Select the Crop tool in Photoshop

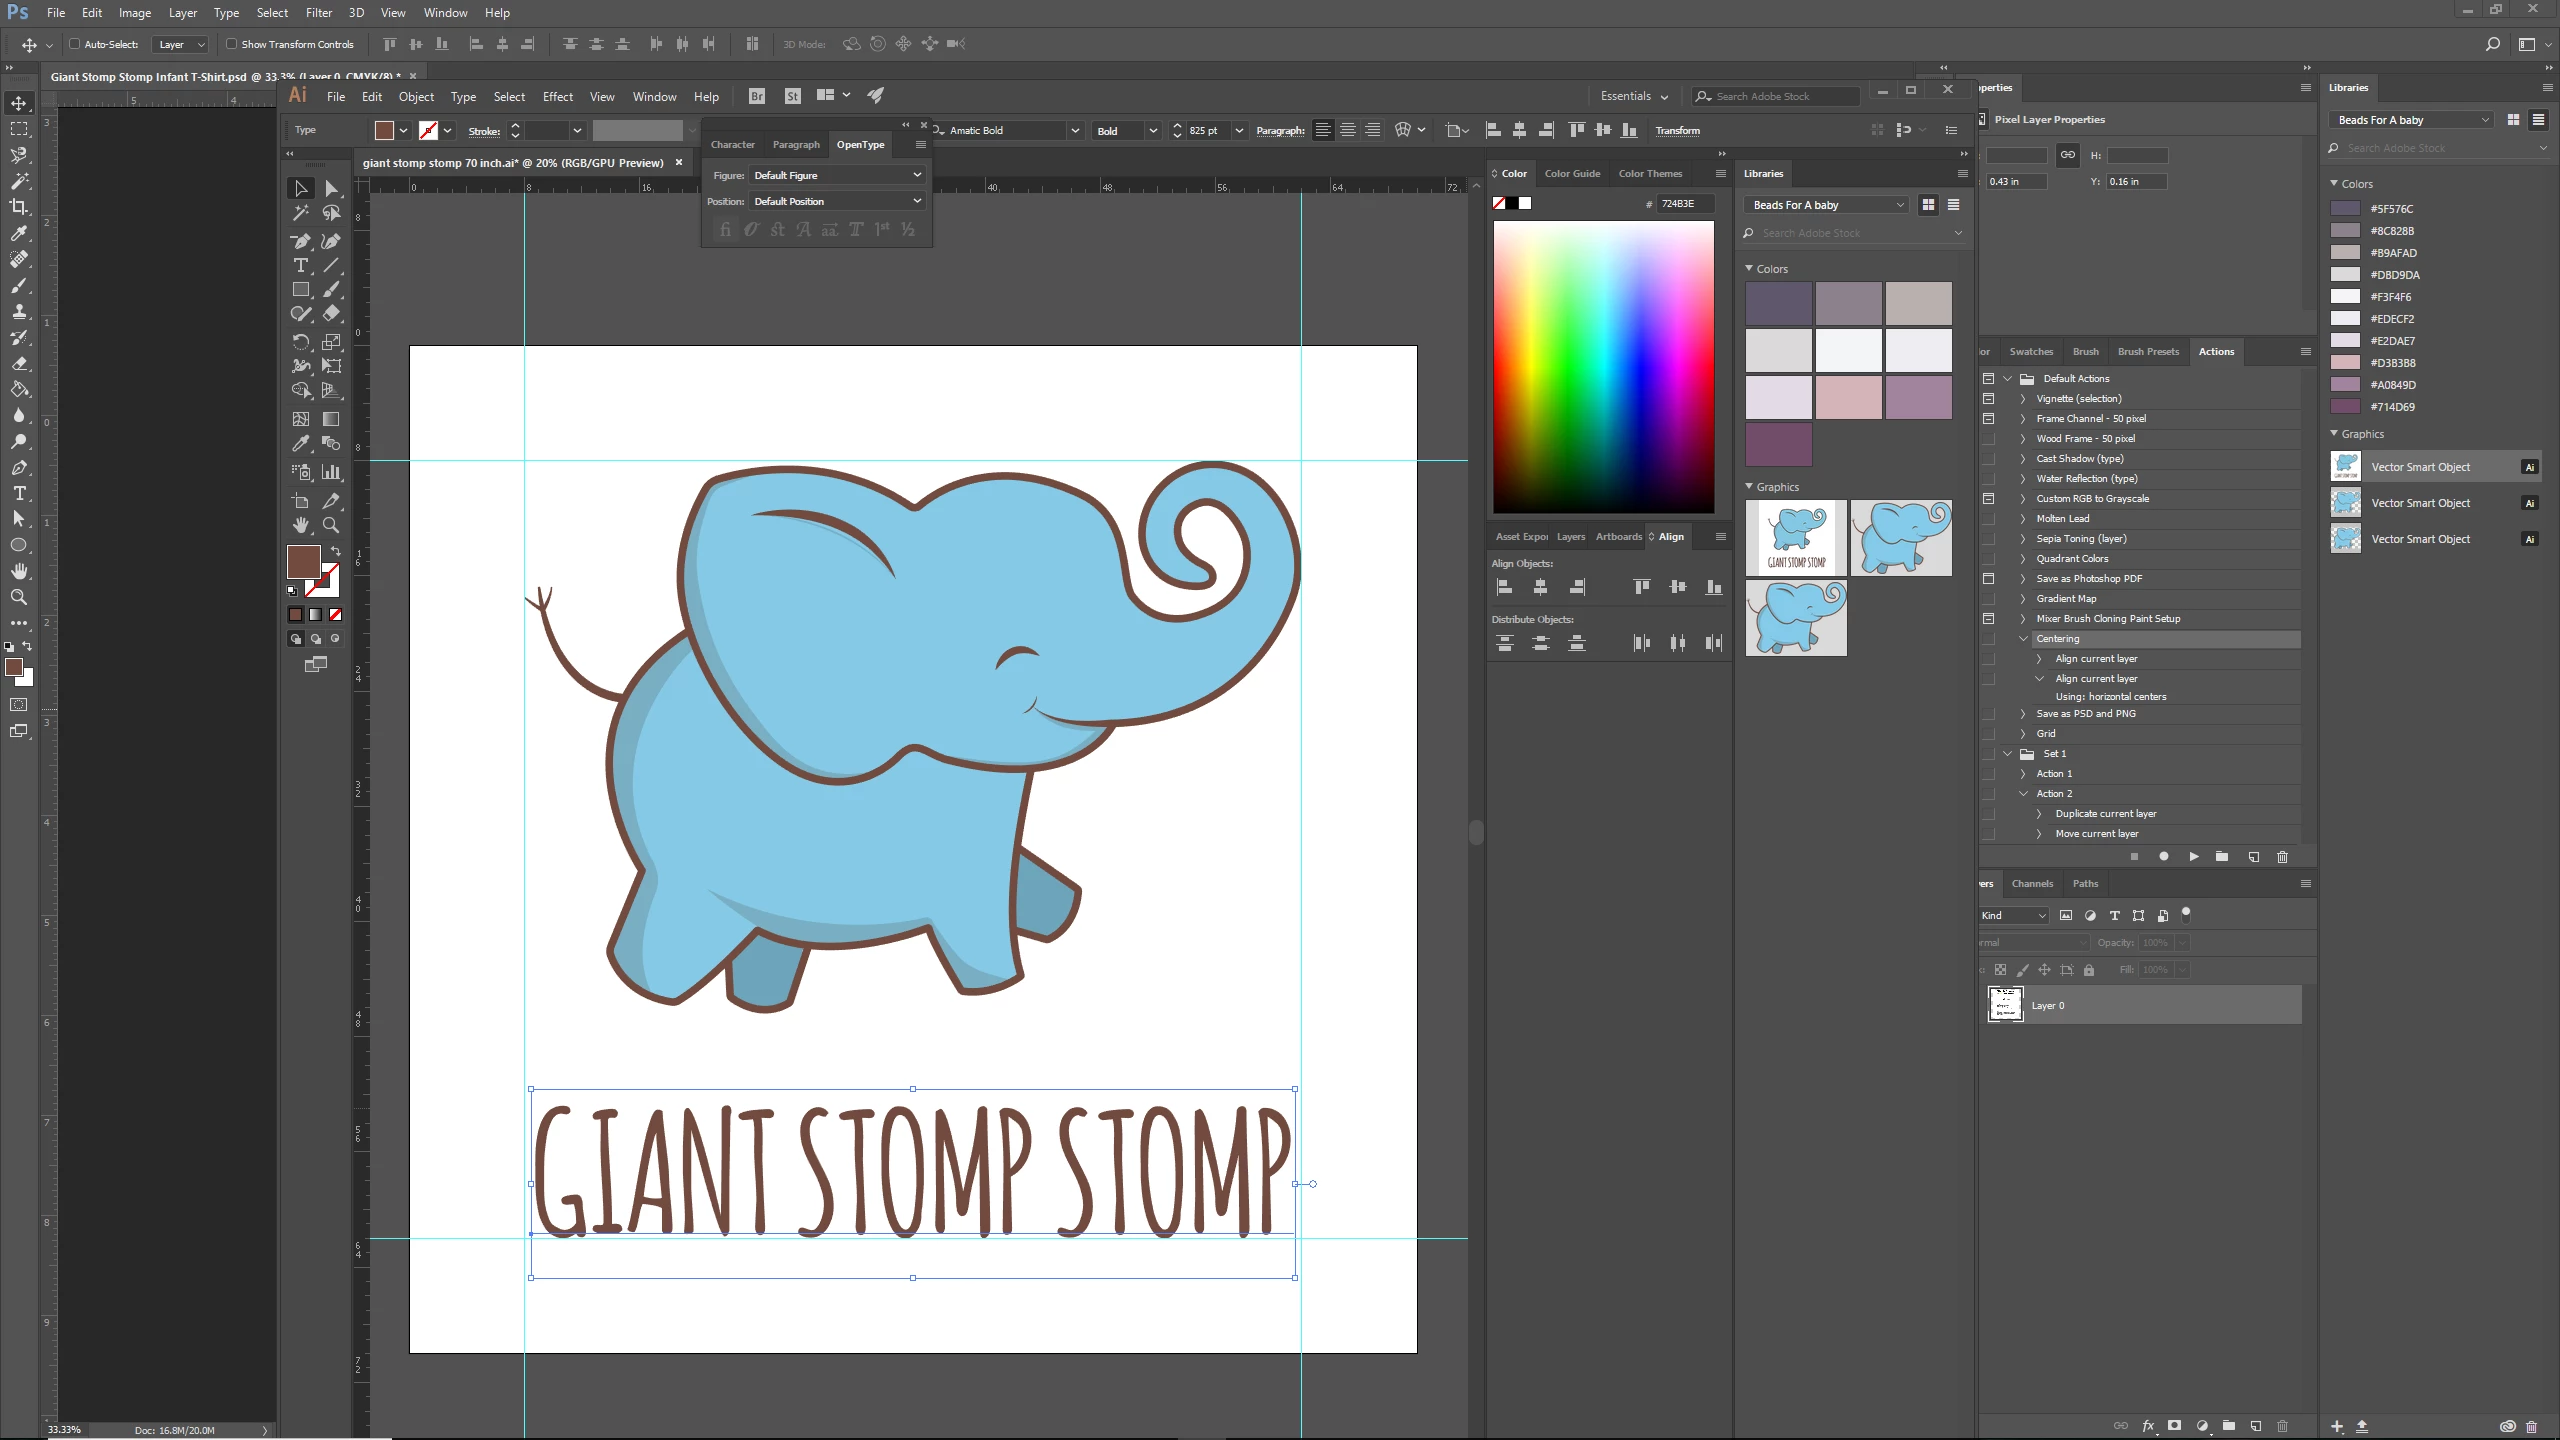pyautogui.click(x=19, y=207)
